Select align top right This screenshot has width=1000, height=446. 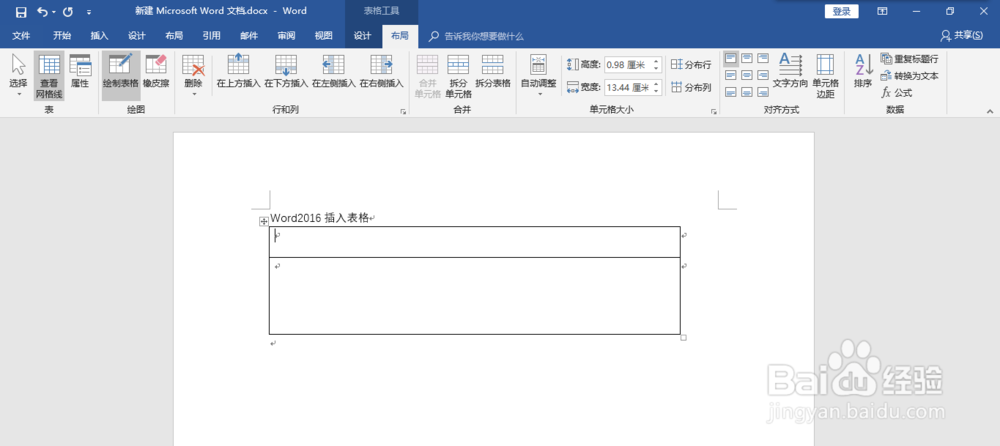click(763, 58)
